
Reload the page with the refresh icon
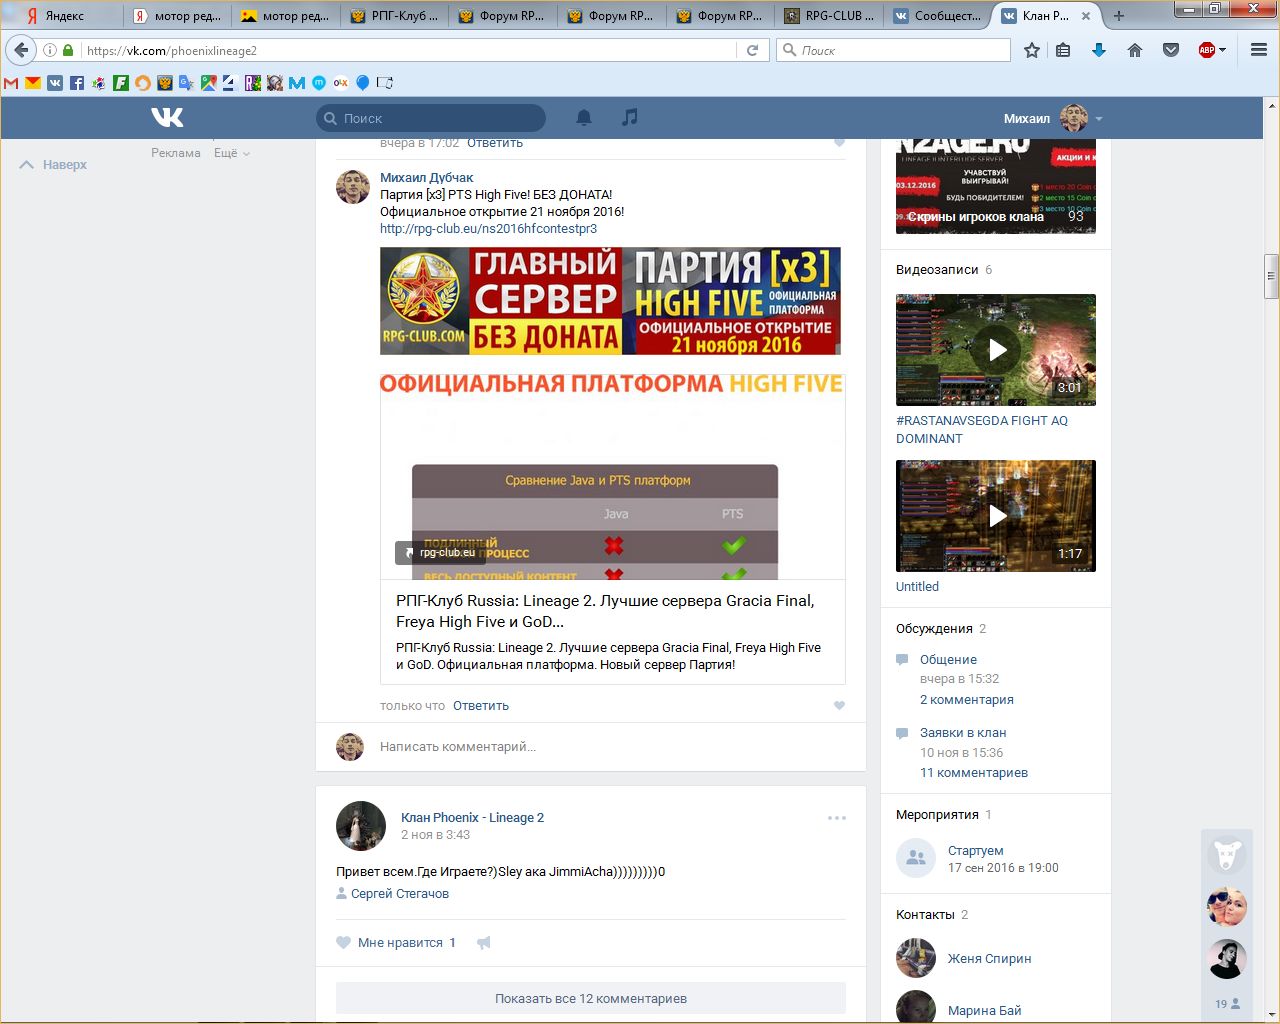click(x=753, y=50)
